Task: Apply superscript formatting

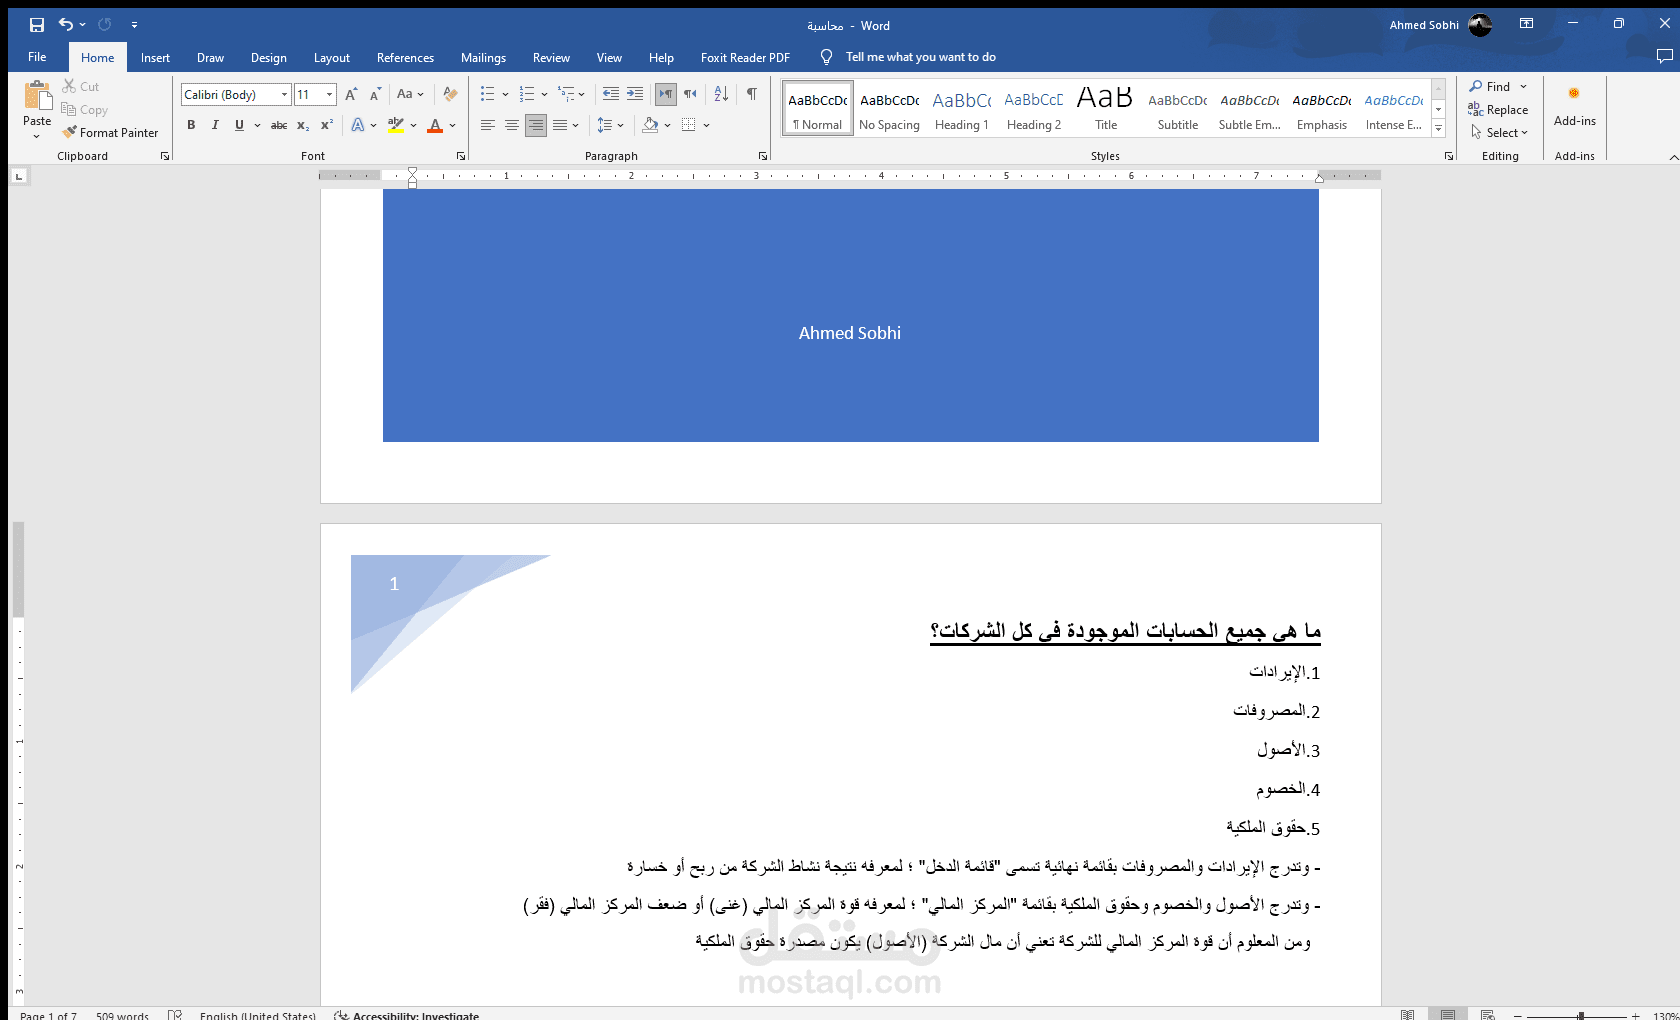Action: pos(327,126)
